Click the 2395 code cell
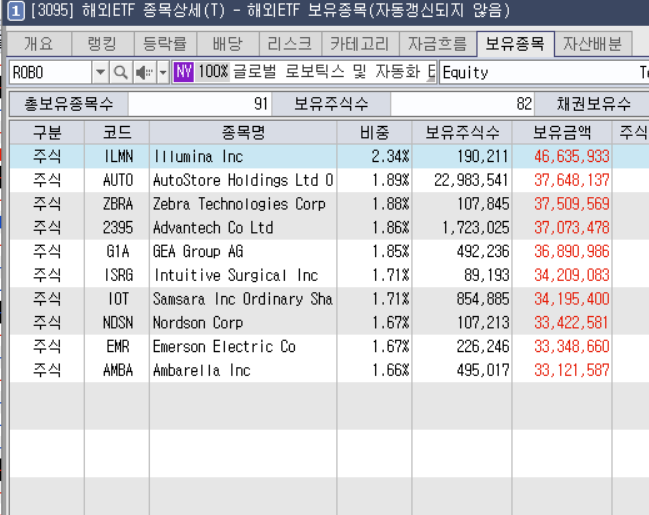 (118, 228)
